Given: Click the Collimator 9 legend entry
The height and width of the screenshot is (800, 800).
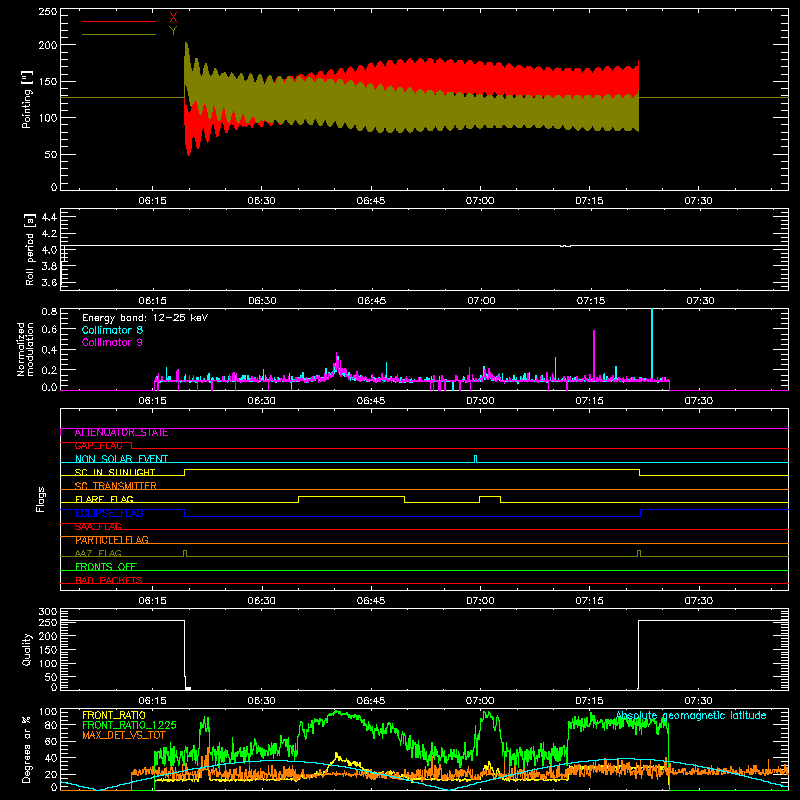Looking at the screenshot, I should tap(112, 342).
